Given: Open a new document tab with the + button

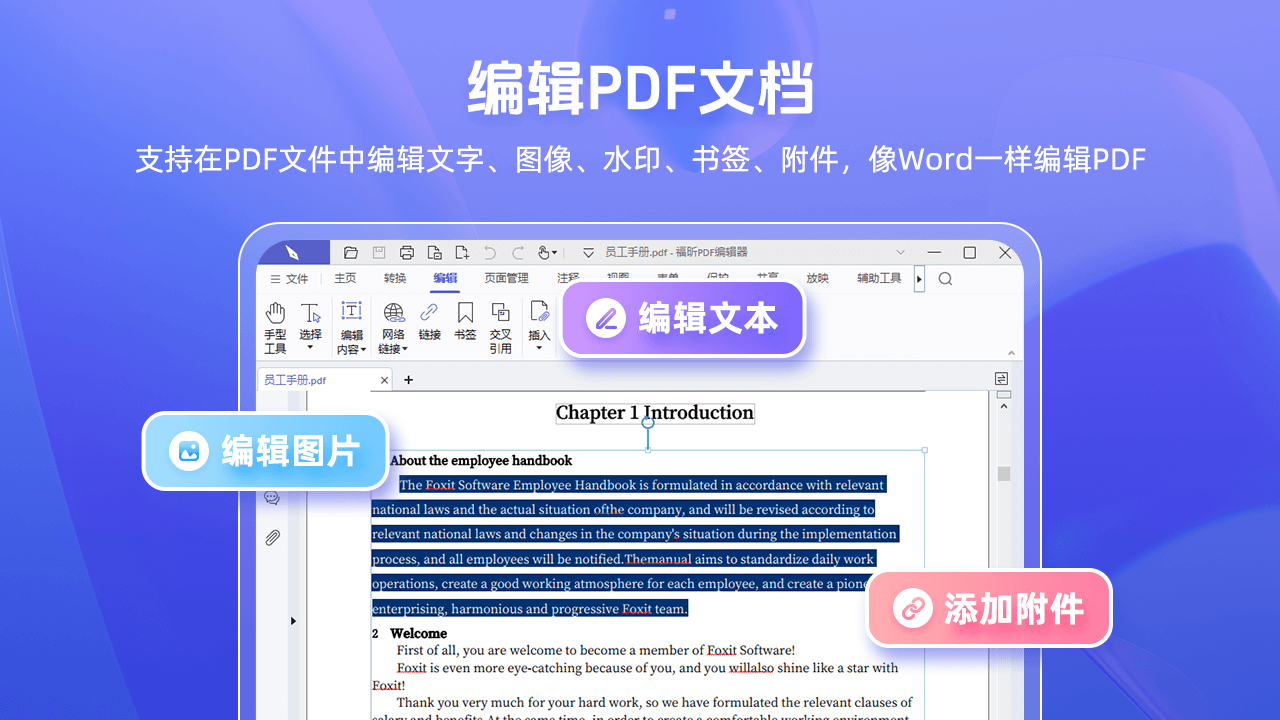Looking at the screenshot, I should [x=408, y=381].
